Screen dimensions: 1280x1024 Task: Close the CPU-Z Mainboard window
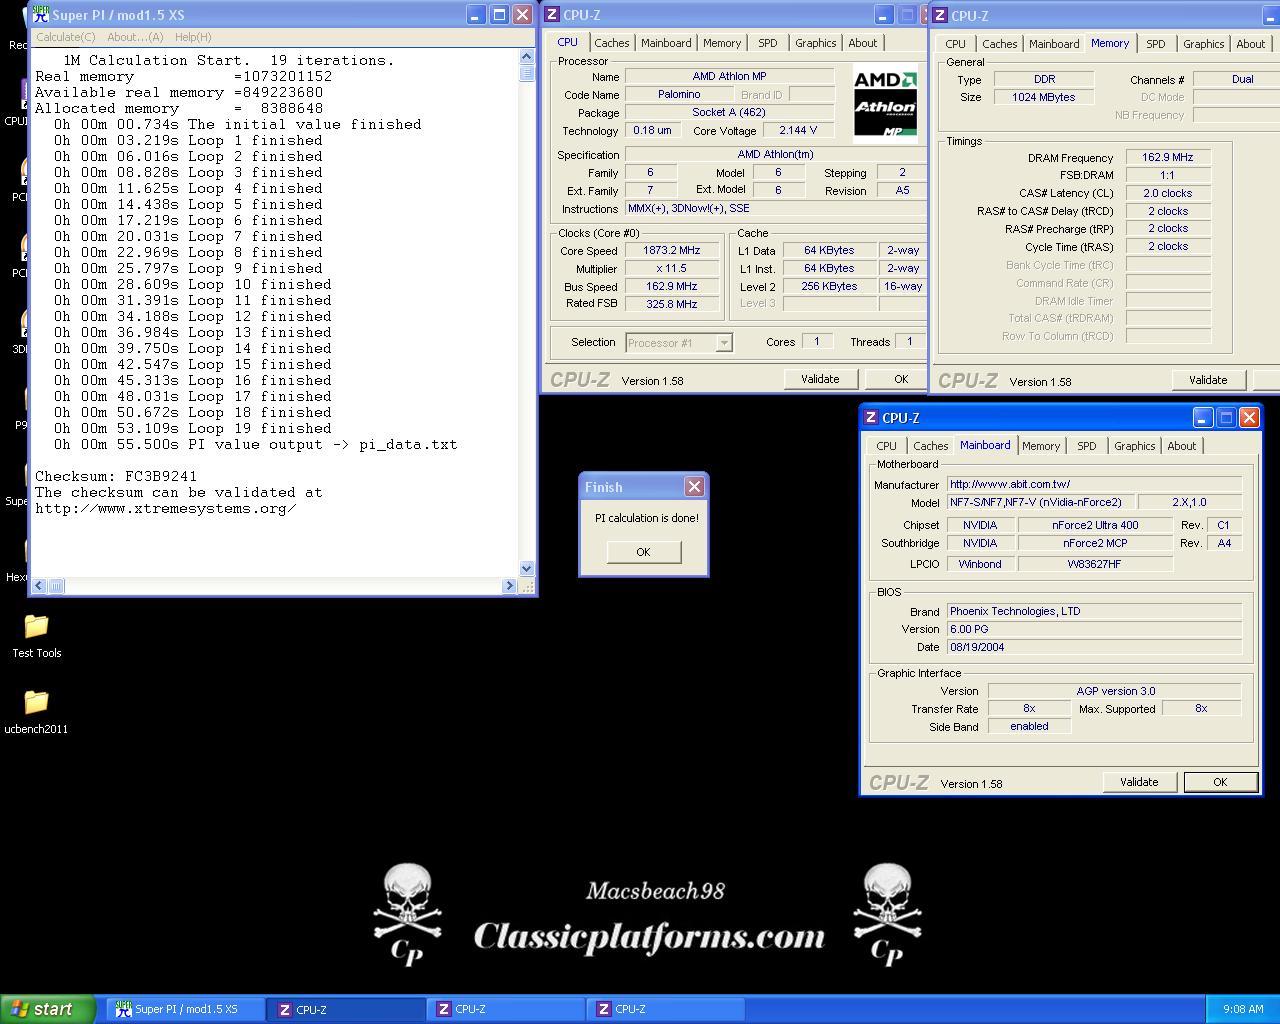pyautogui.click(x=1249, y=418)
